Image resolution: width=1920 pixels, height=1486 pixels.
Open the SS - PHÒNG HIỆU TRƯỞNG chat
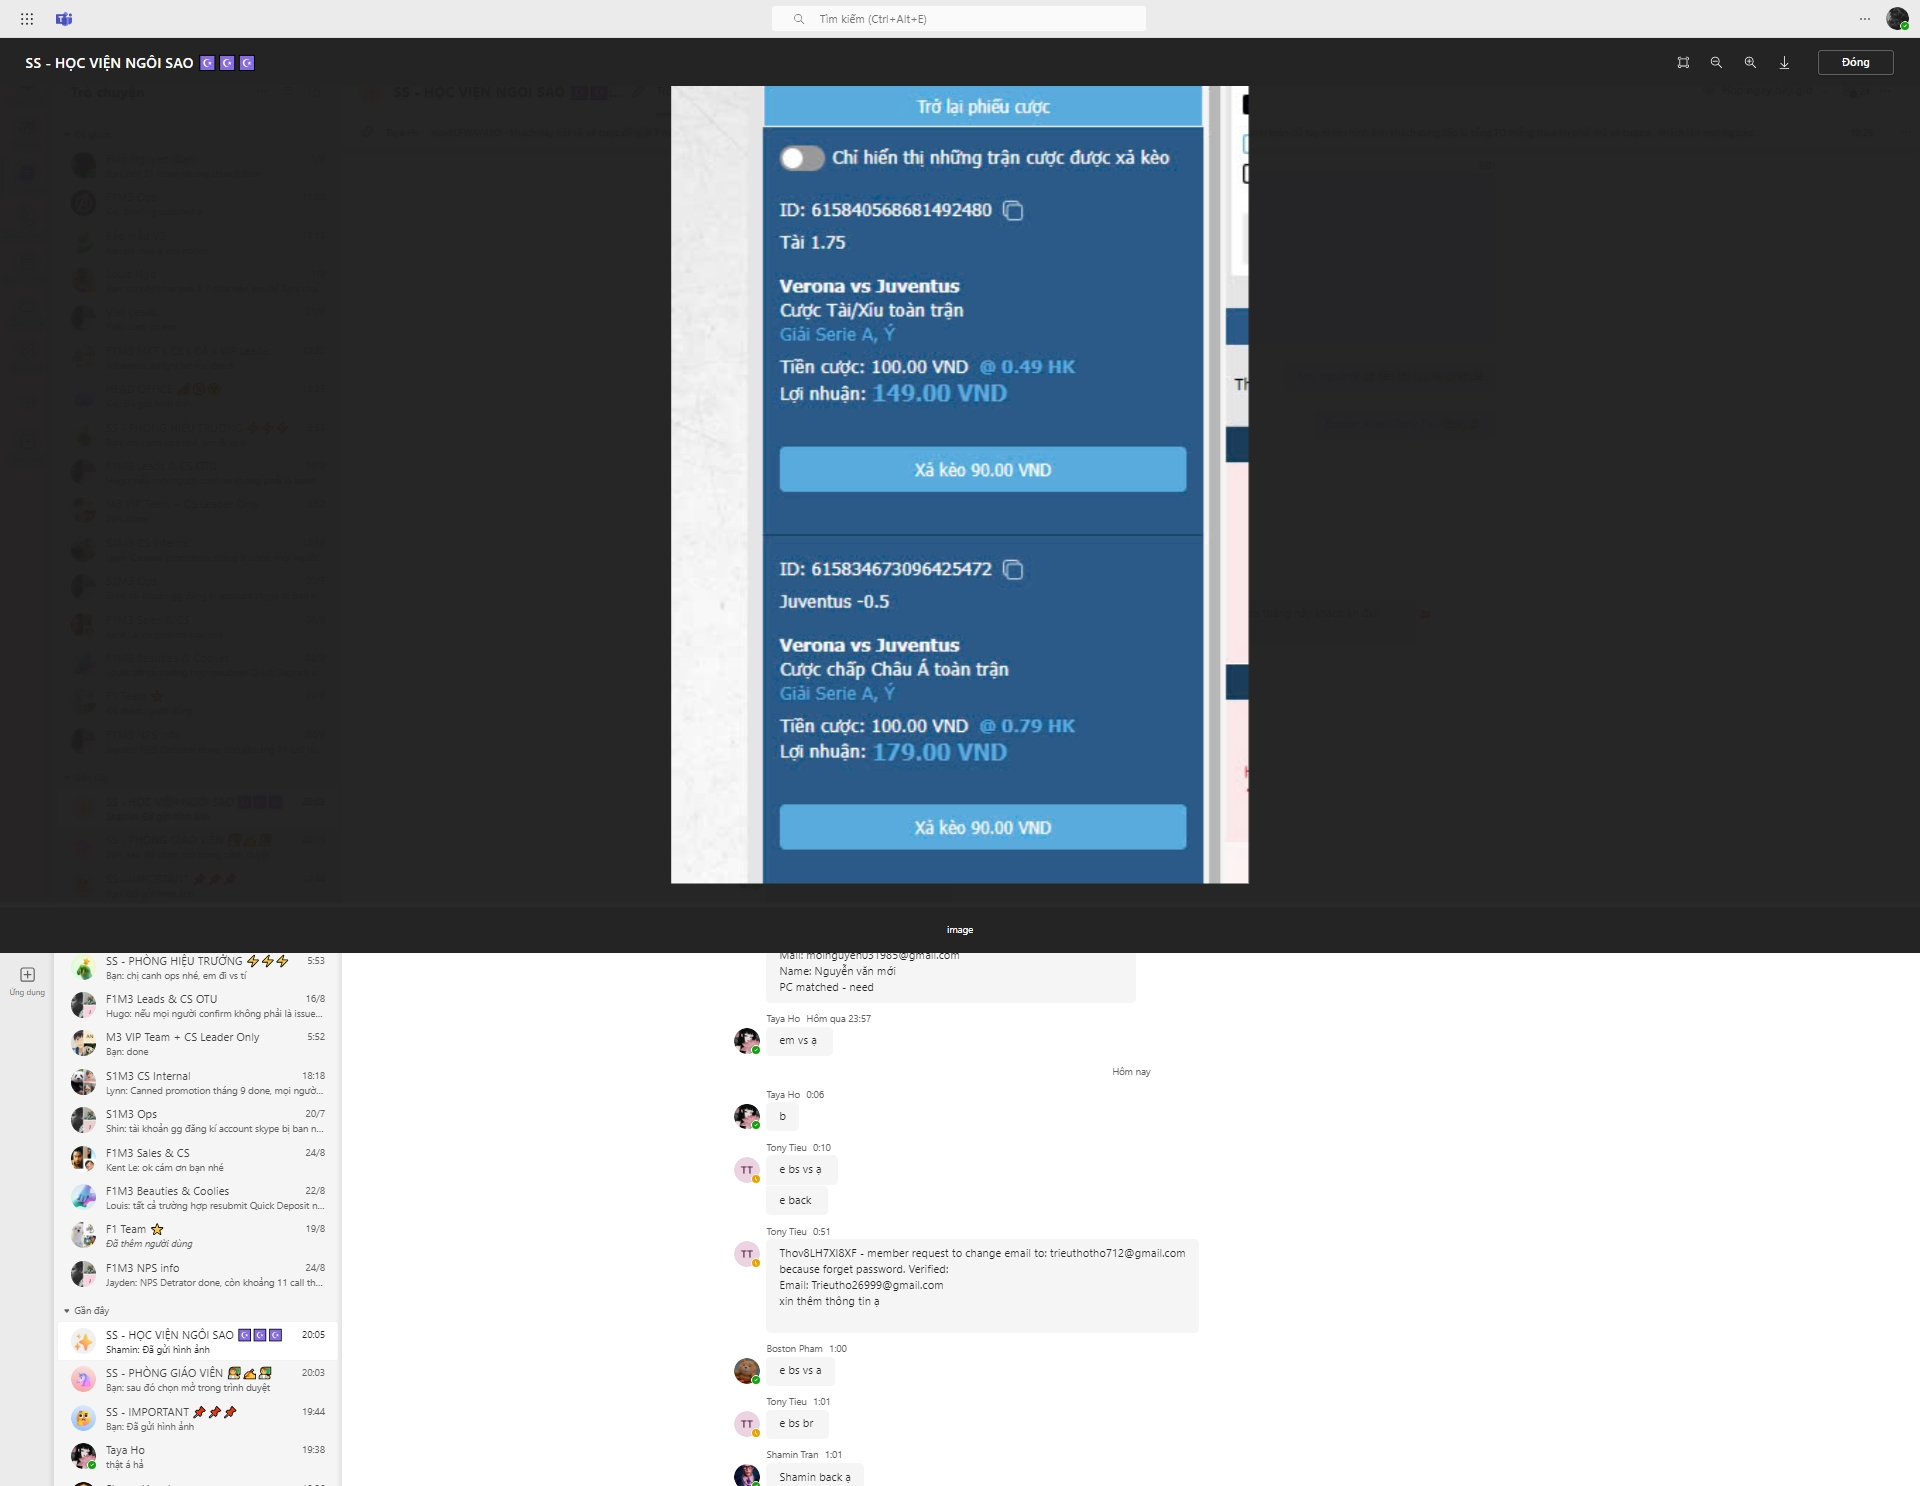[198, 968]
